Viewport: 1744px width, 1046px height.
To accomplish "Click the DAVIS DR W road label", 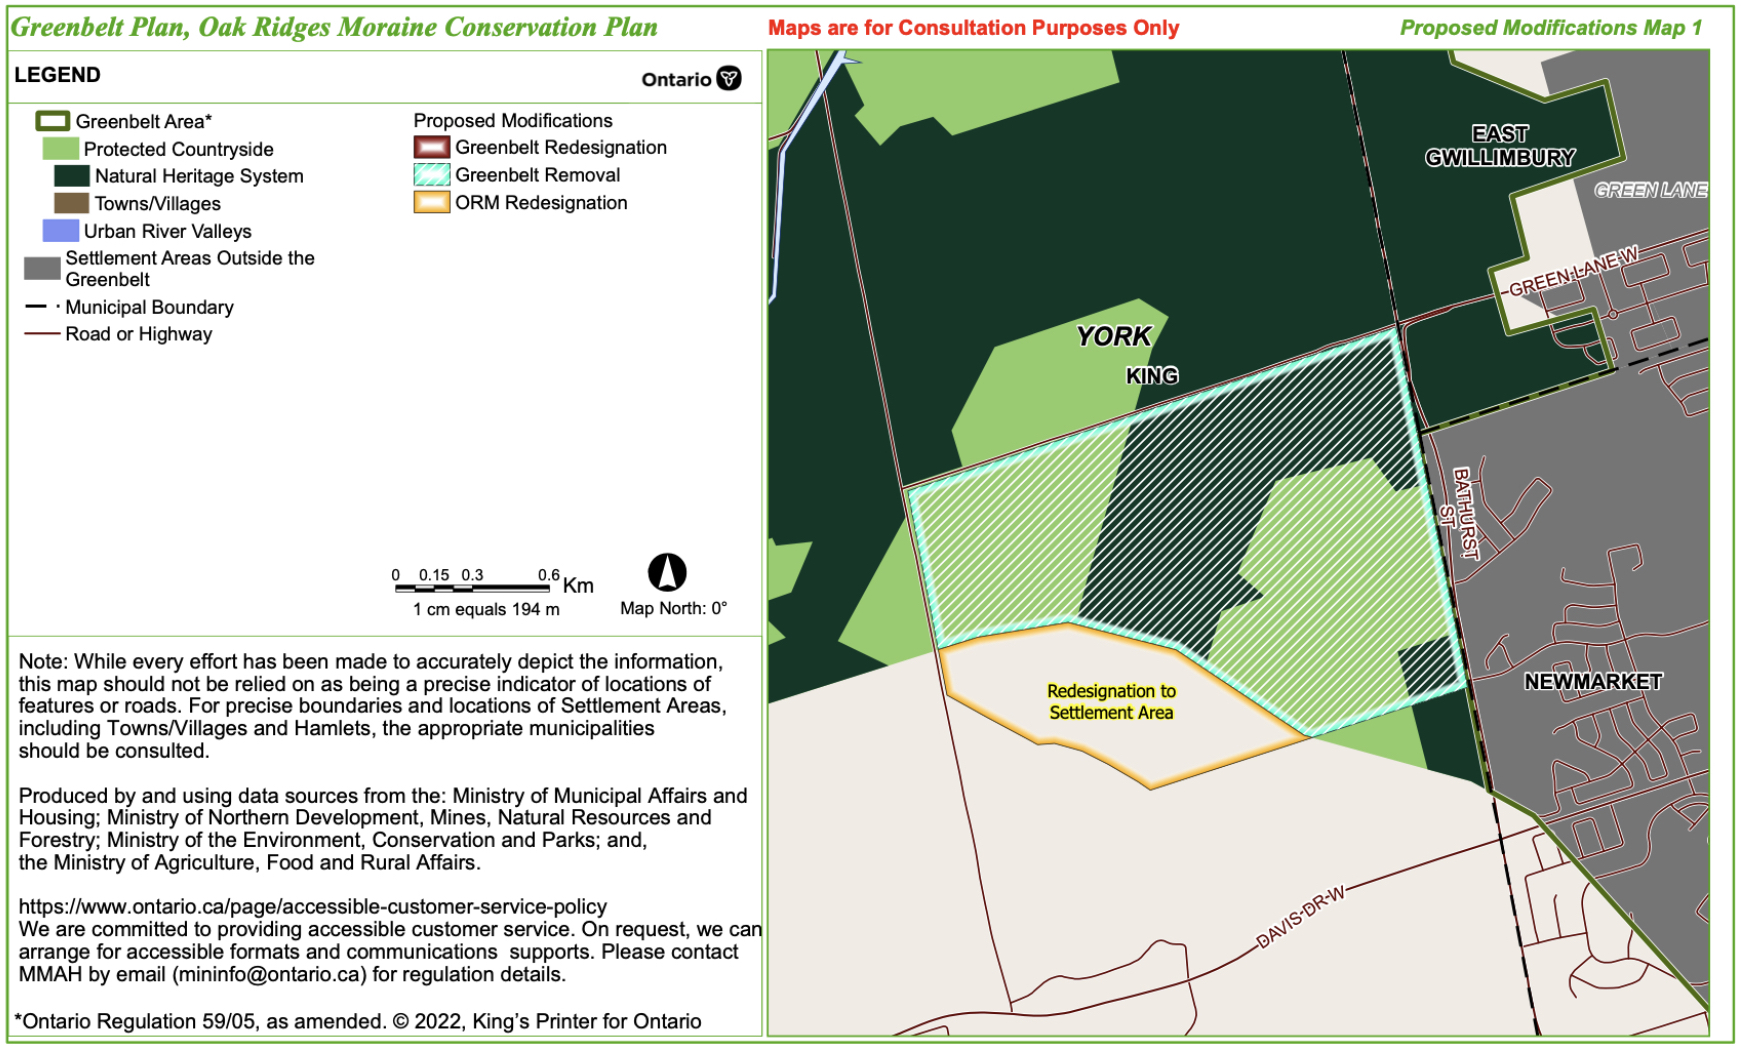I will tap(1301, 917).
